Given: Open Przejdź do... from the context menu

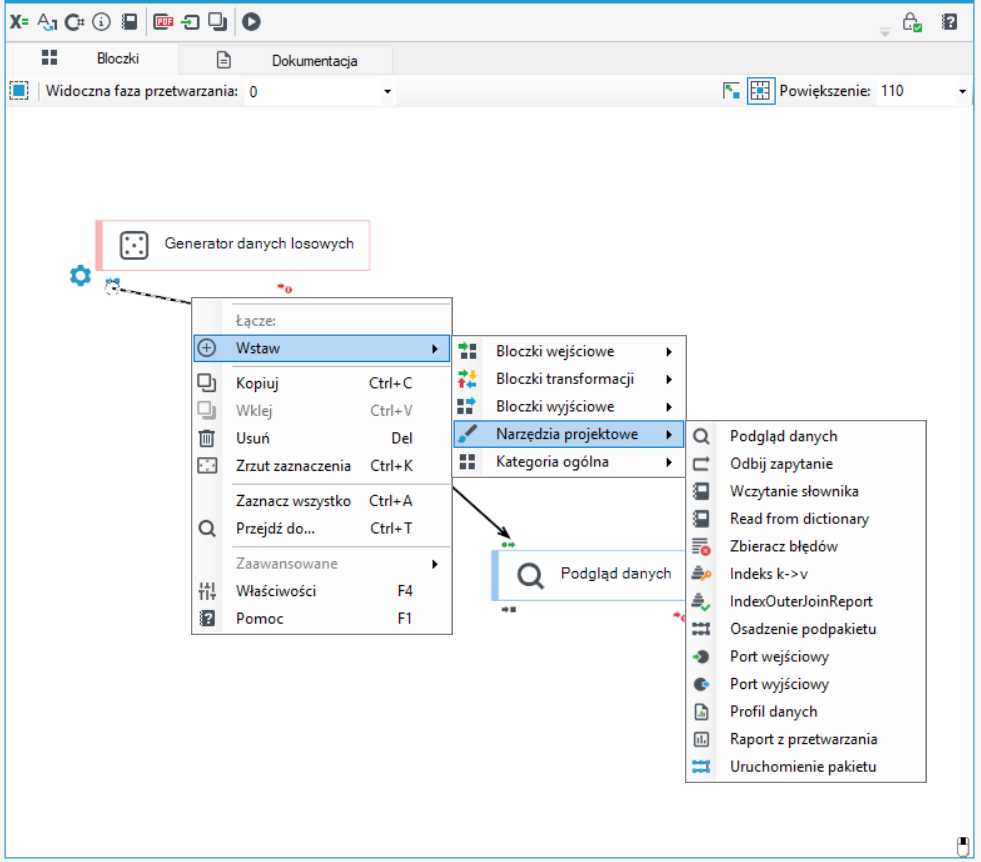Looking at the screenshot, I should [322, 528].
